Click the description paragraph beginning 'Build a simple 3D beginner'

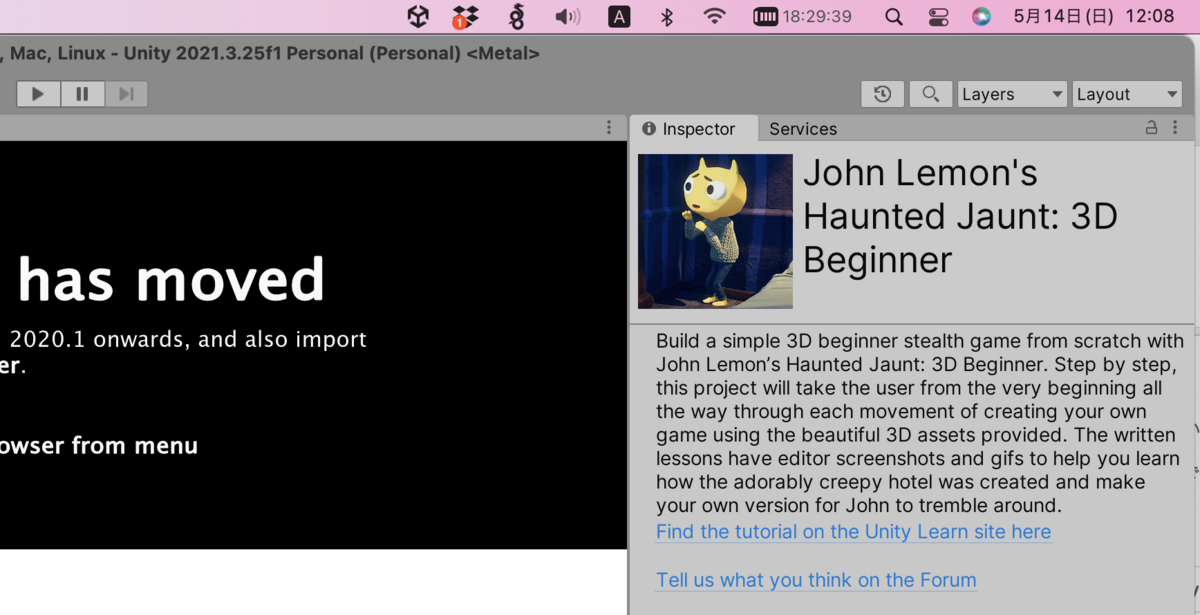pos(918,423)
